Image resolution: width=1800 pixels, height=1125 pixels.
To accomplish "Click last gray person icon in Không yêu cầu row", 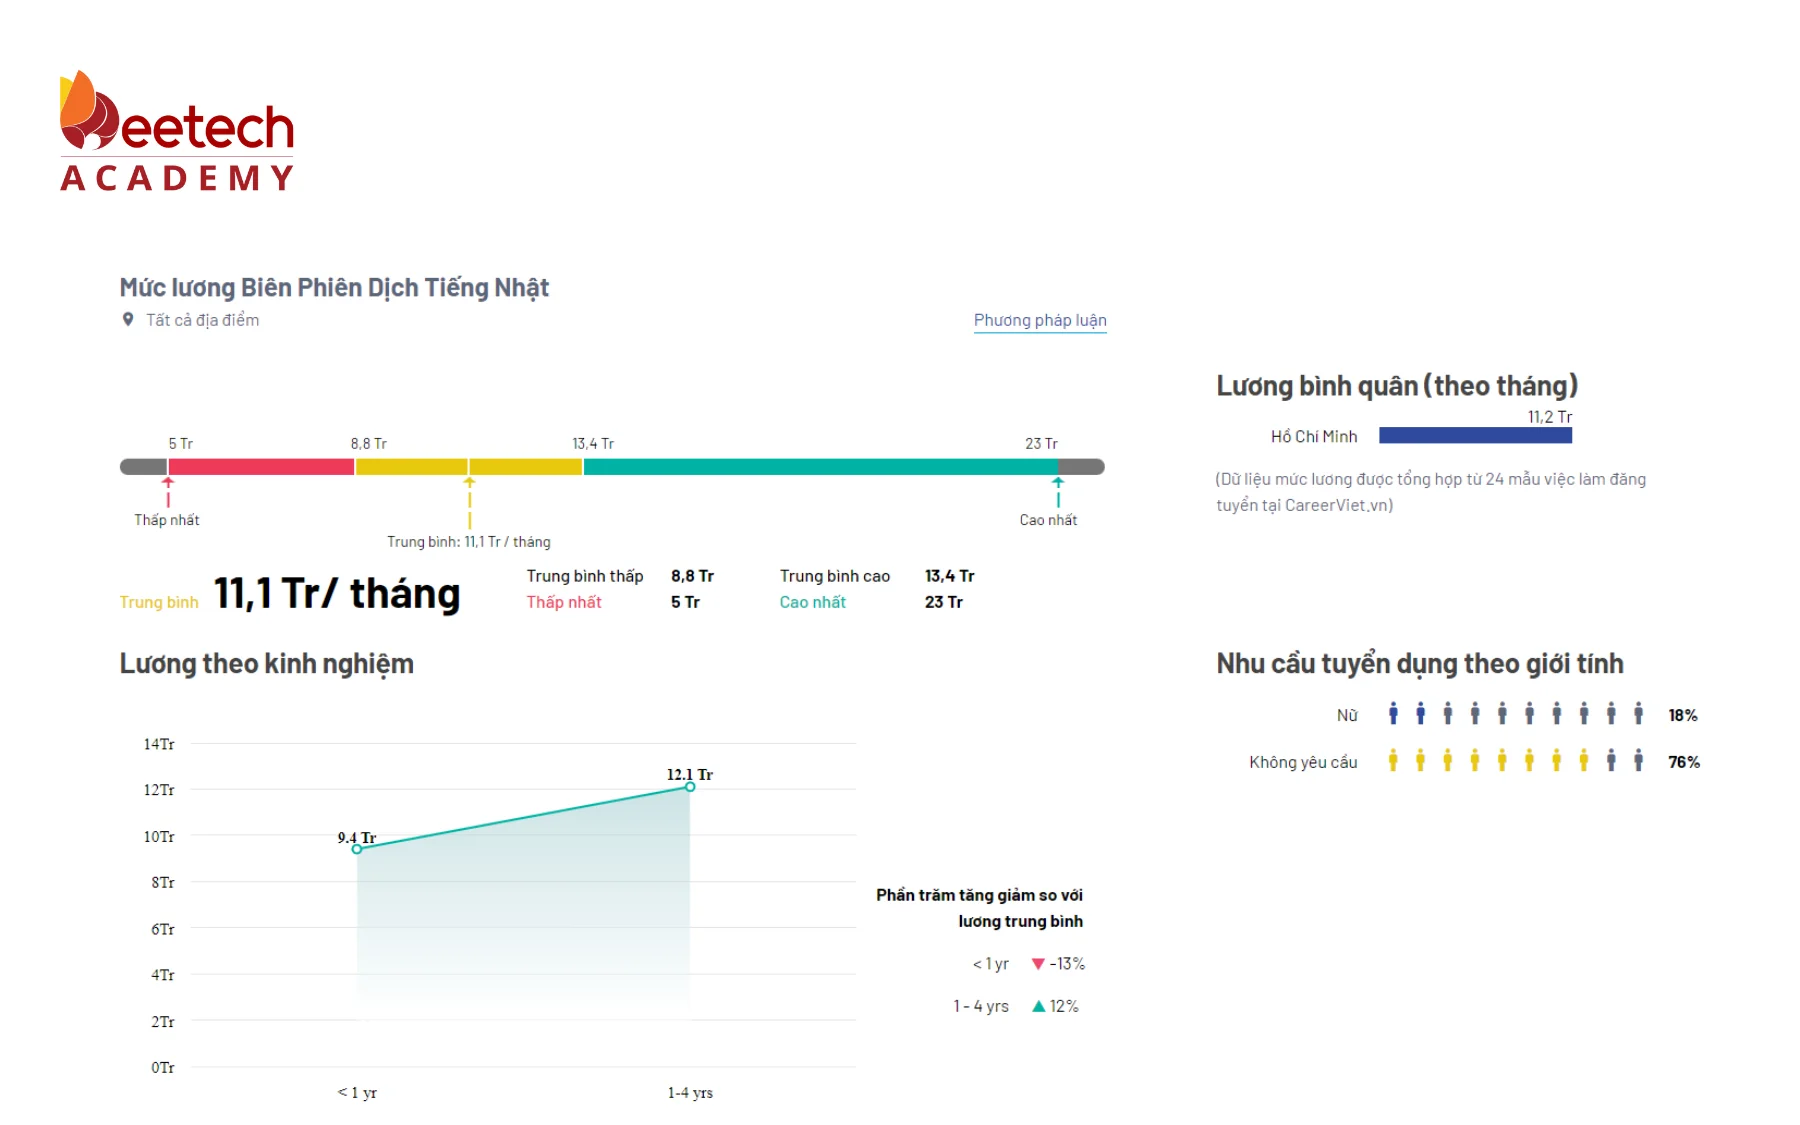I will point(1638,761).
